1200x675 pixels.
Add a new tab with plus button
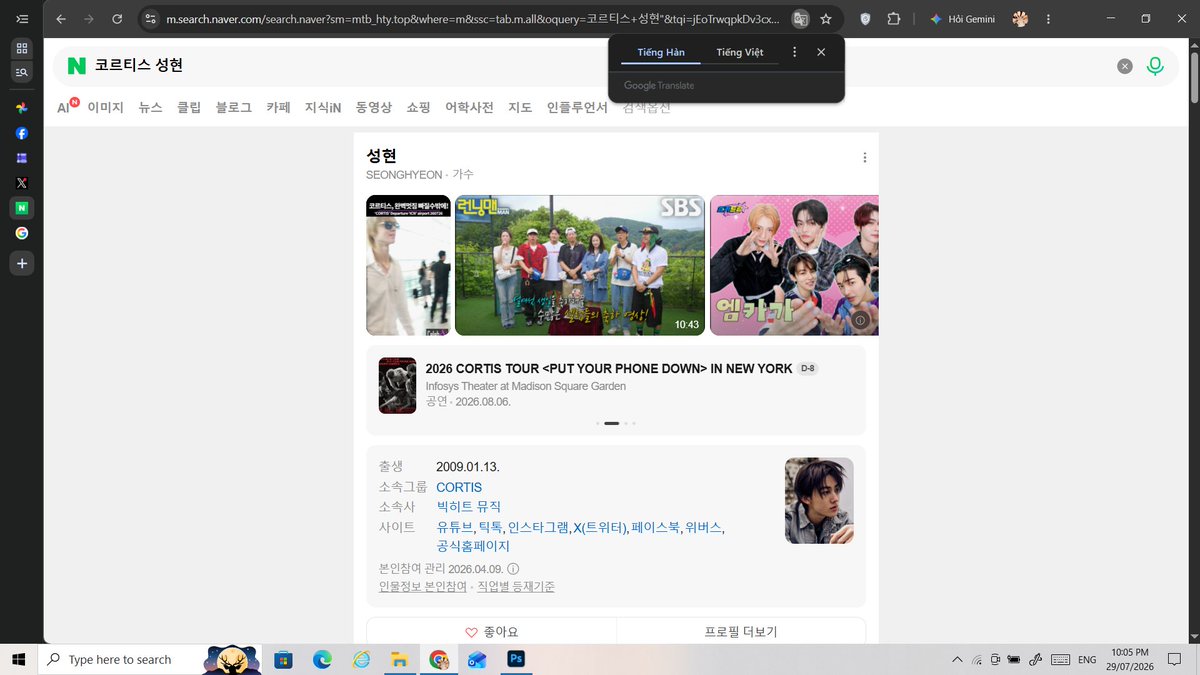click(21, 264)
